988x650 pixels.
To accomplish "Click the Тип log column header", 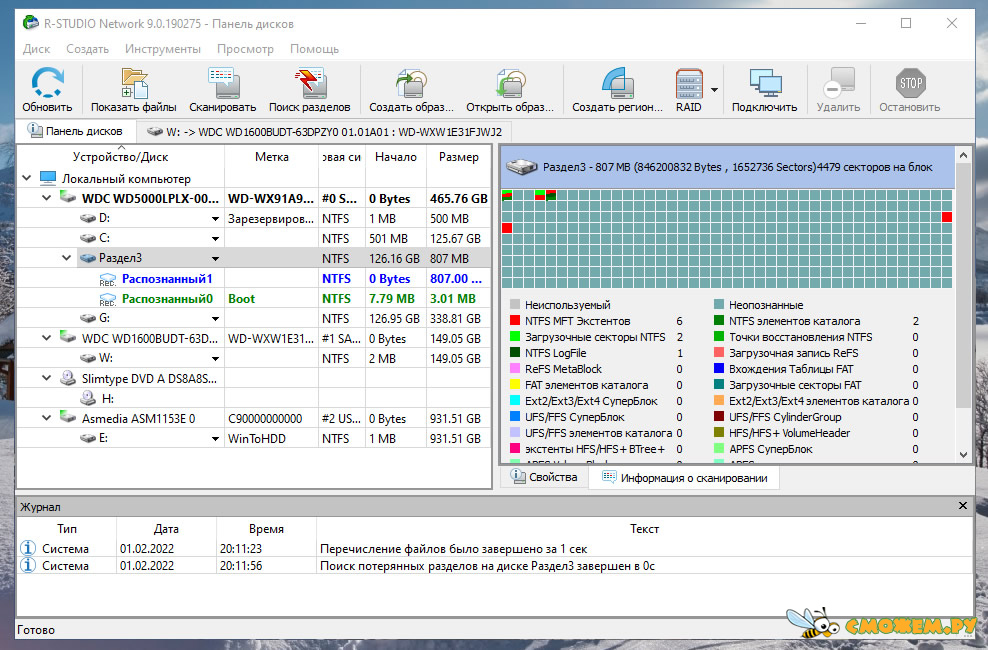I will coord(67,529).
